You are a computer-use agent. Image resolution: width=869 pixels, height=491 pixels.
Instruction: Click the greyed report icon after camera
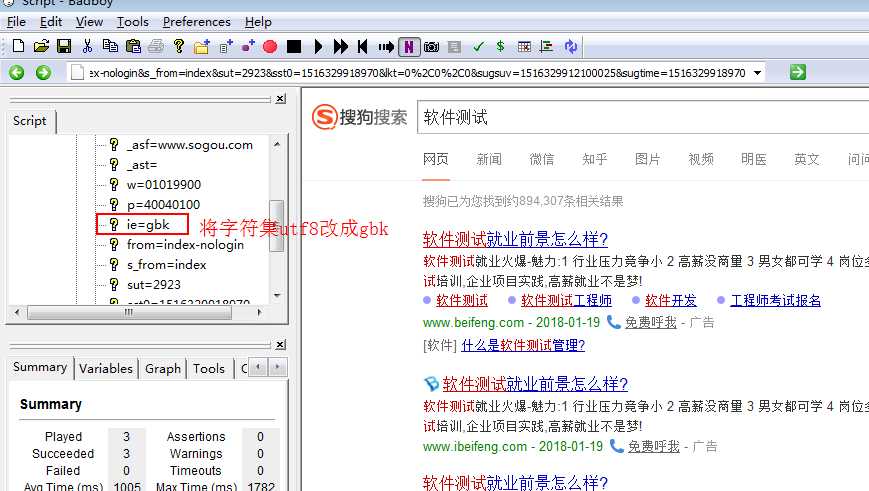[x=454, y=47]
